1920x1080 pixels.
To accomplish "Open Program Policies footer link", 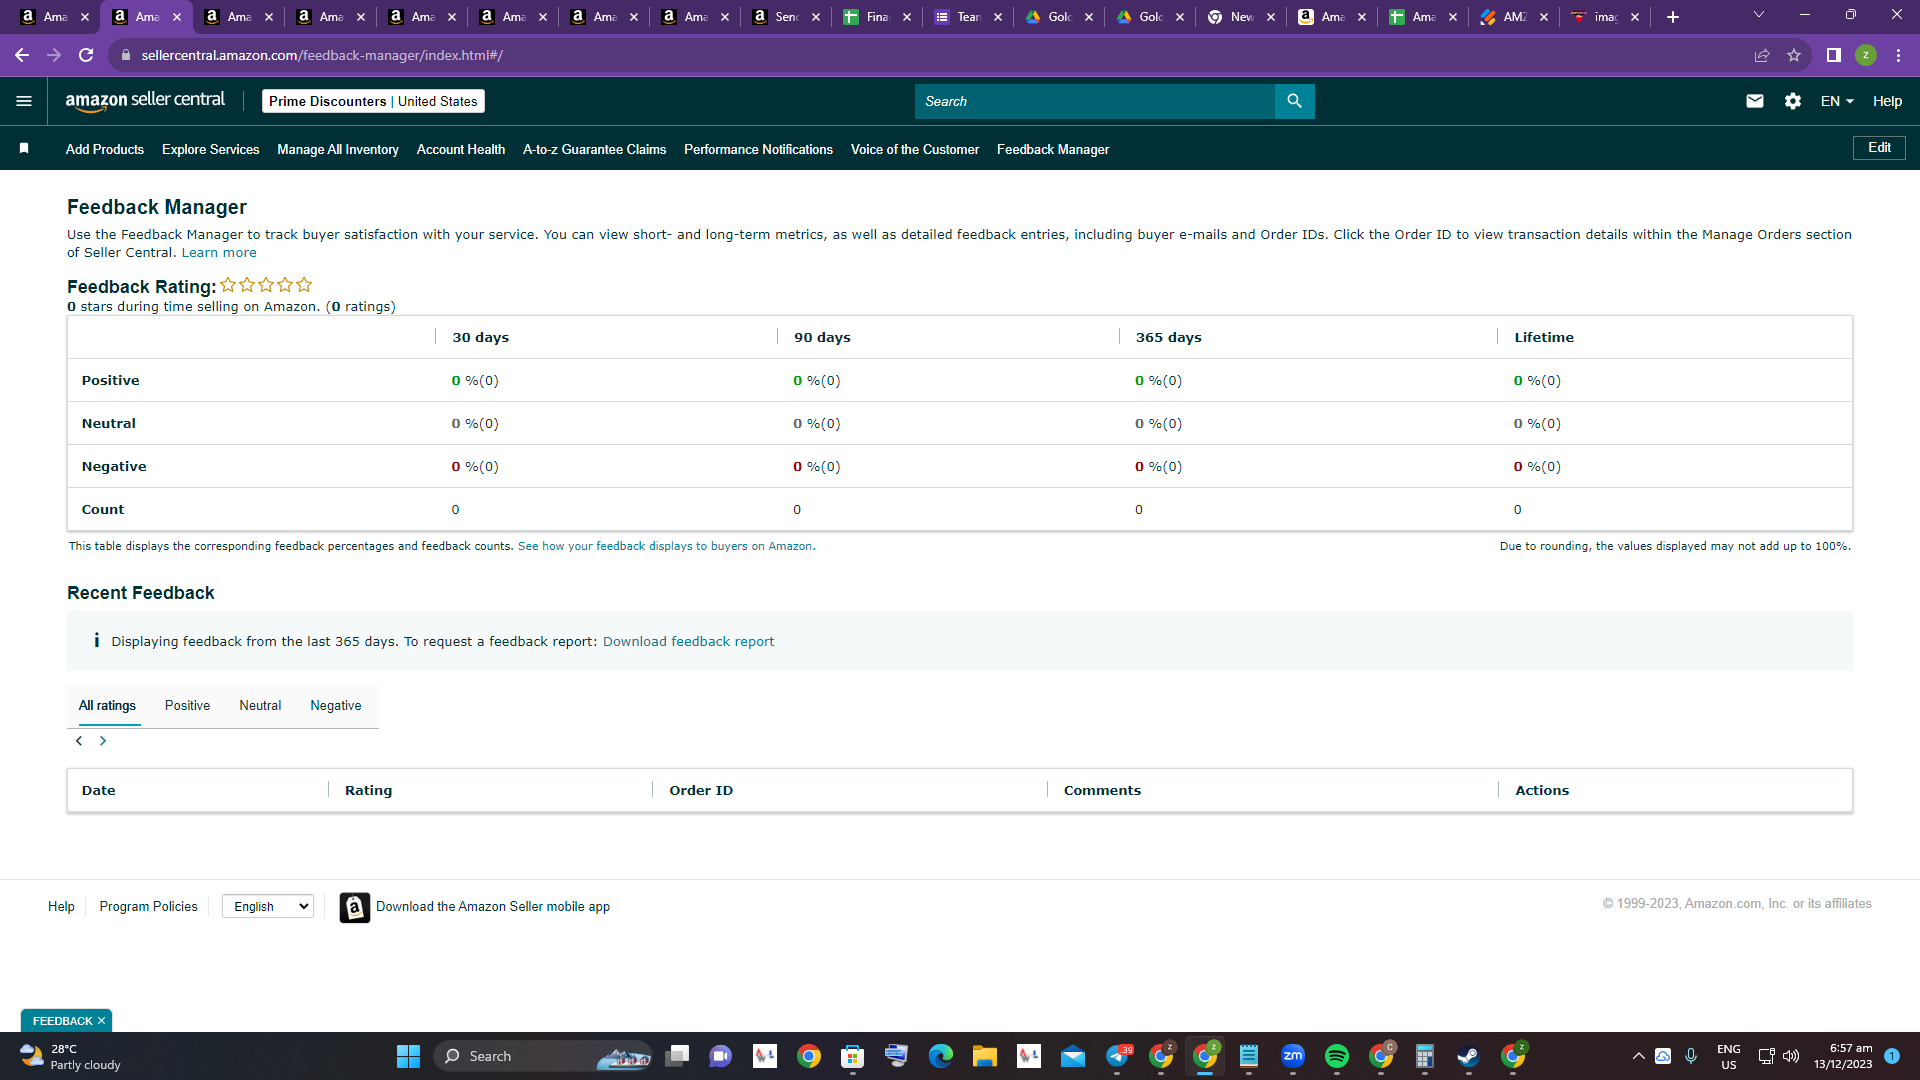I will point(148,907).
